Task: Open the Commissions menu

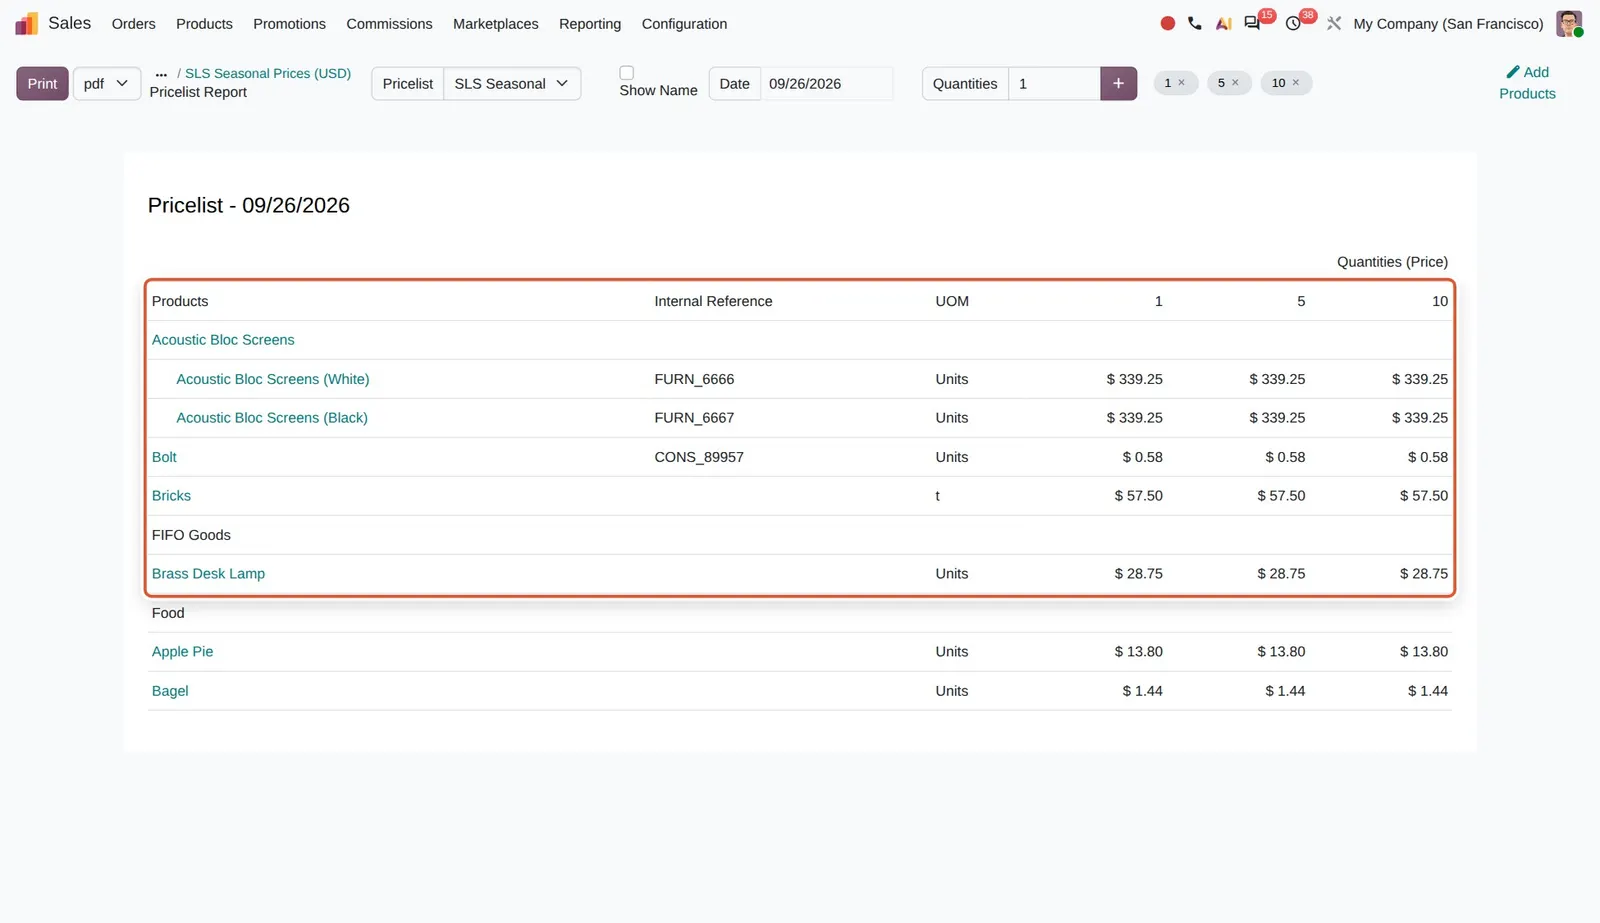Action: click(x=389, y=24)
